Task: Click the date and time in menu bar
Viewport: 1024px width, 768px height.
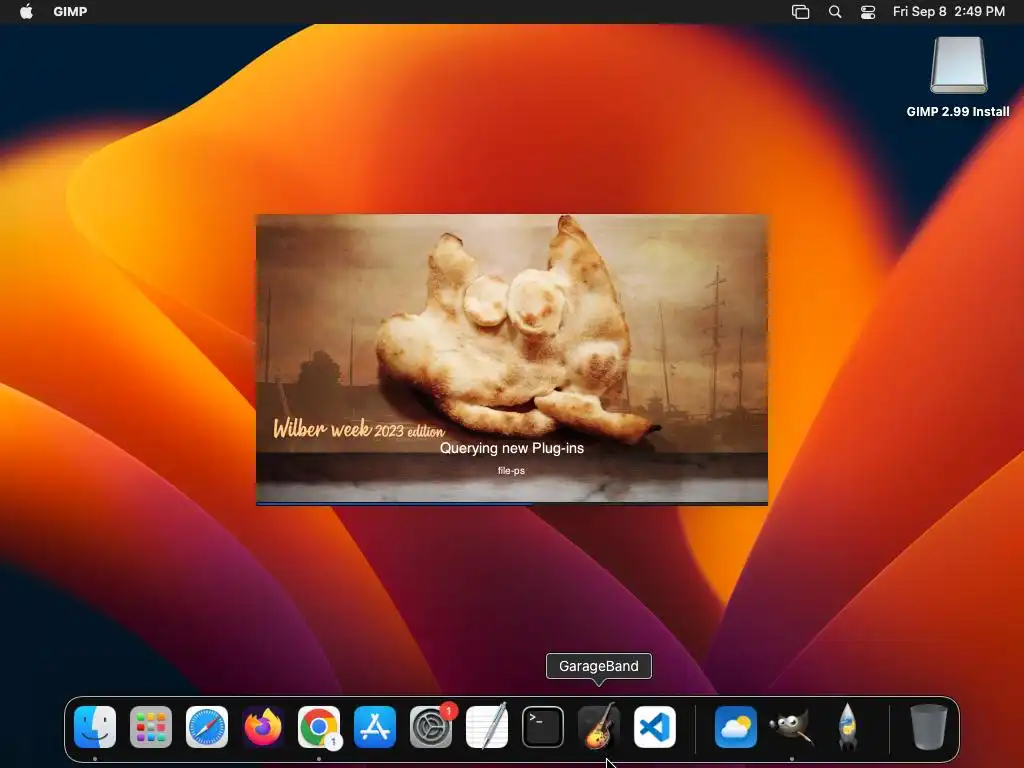Action: 949,12
